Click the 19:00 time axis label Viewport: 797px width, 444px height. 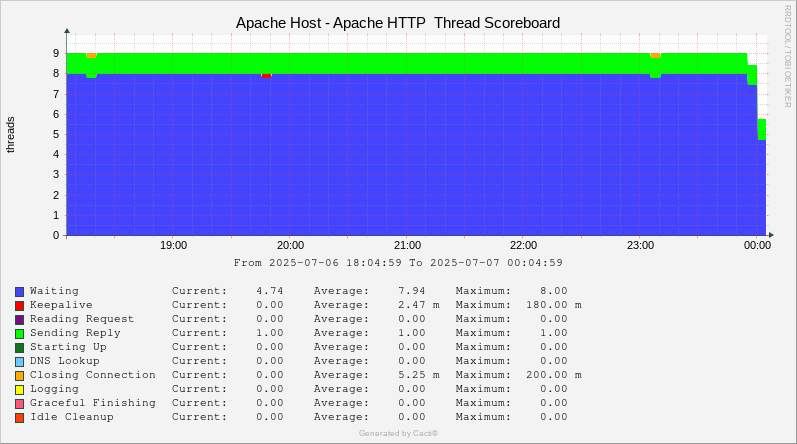point(173,245)
